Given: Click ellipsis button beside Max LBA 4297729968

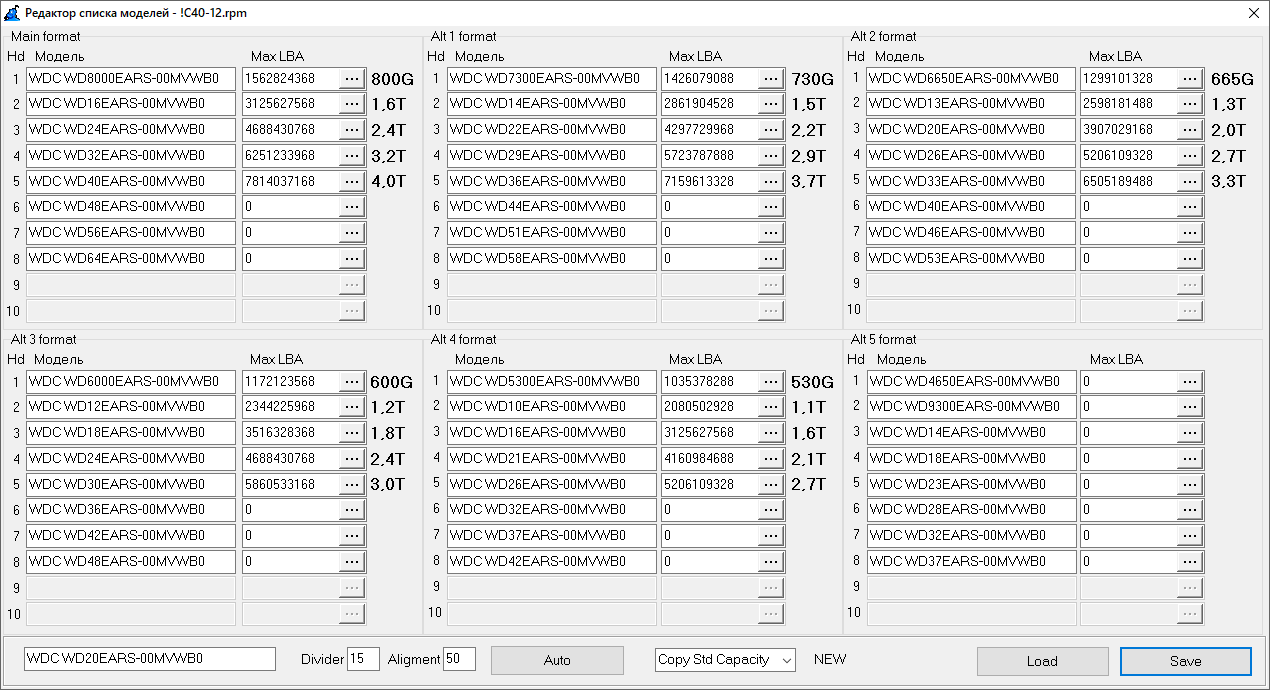Looking at the screenshot, I should (770, 130).
